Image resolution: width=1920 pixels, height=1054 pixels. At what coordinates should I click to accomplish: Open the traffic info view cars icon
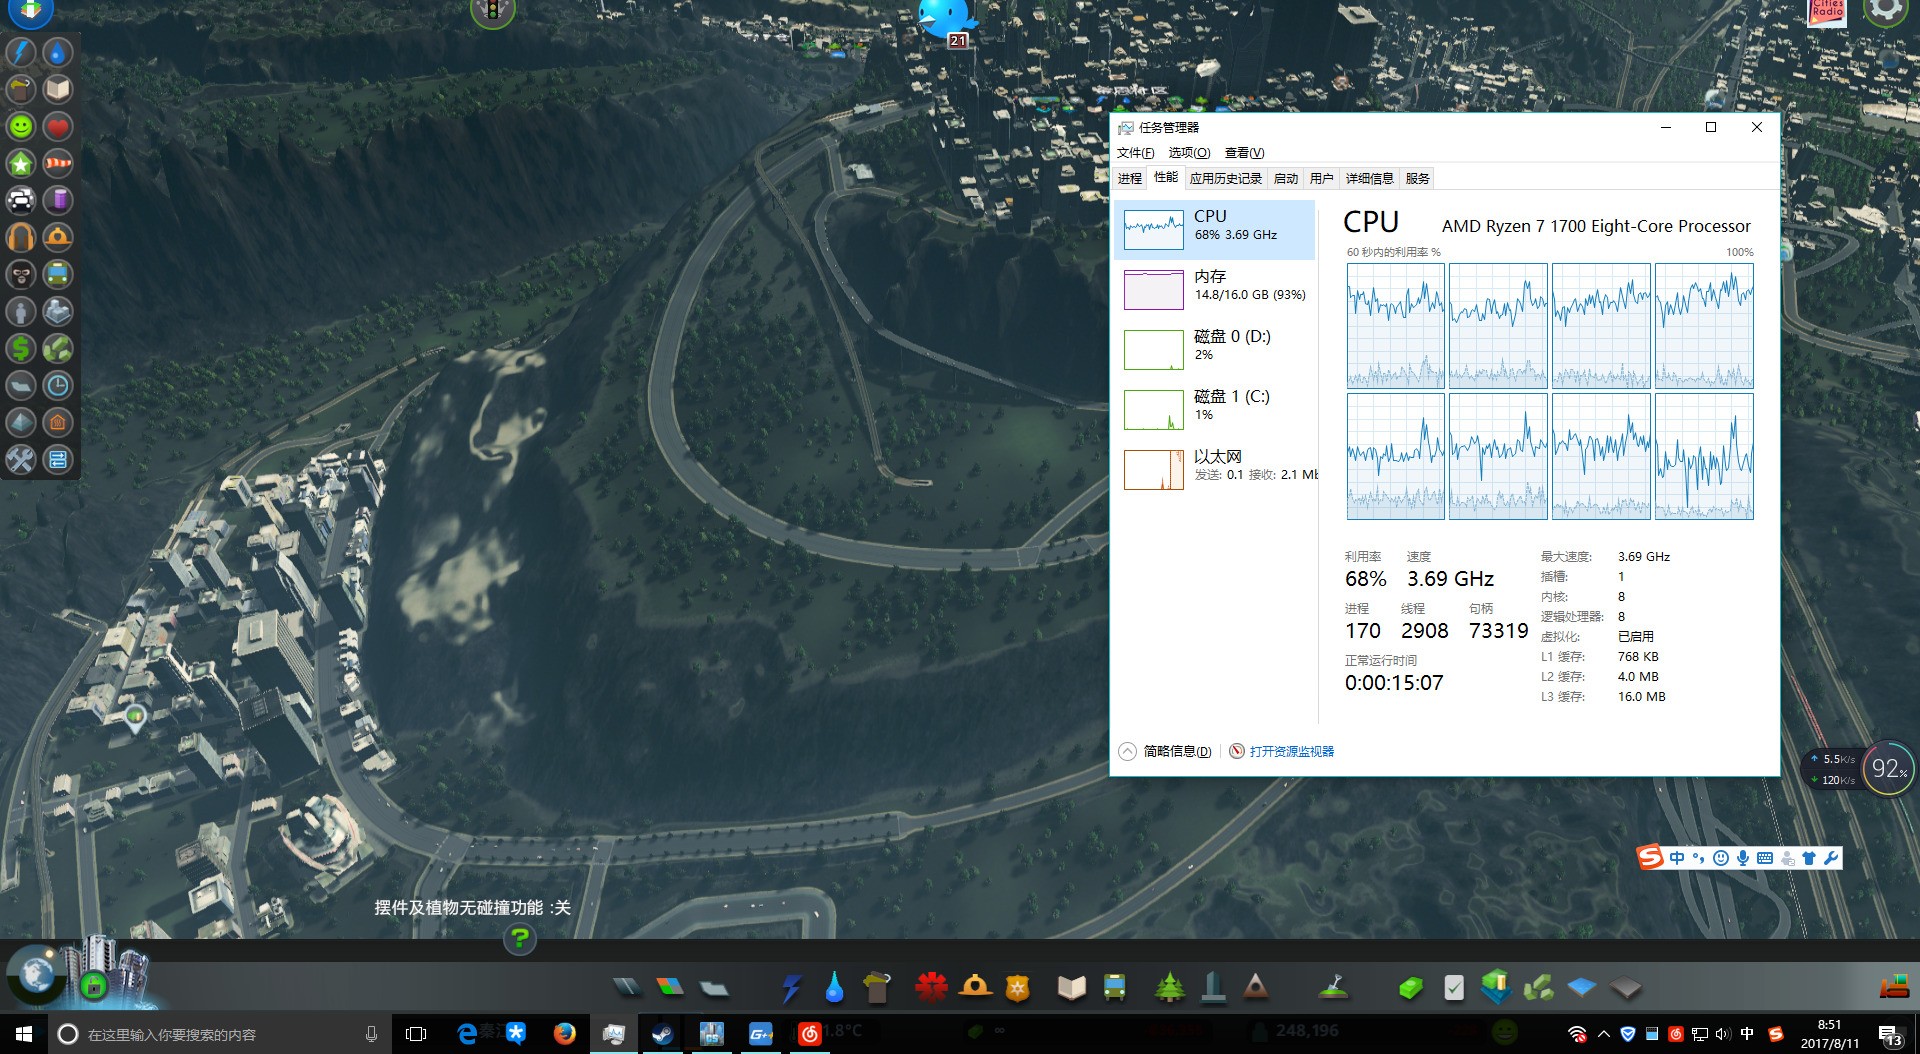(x=21, y=200)
